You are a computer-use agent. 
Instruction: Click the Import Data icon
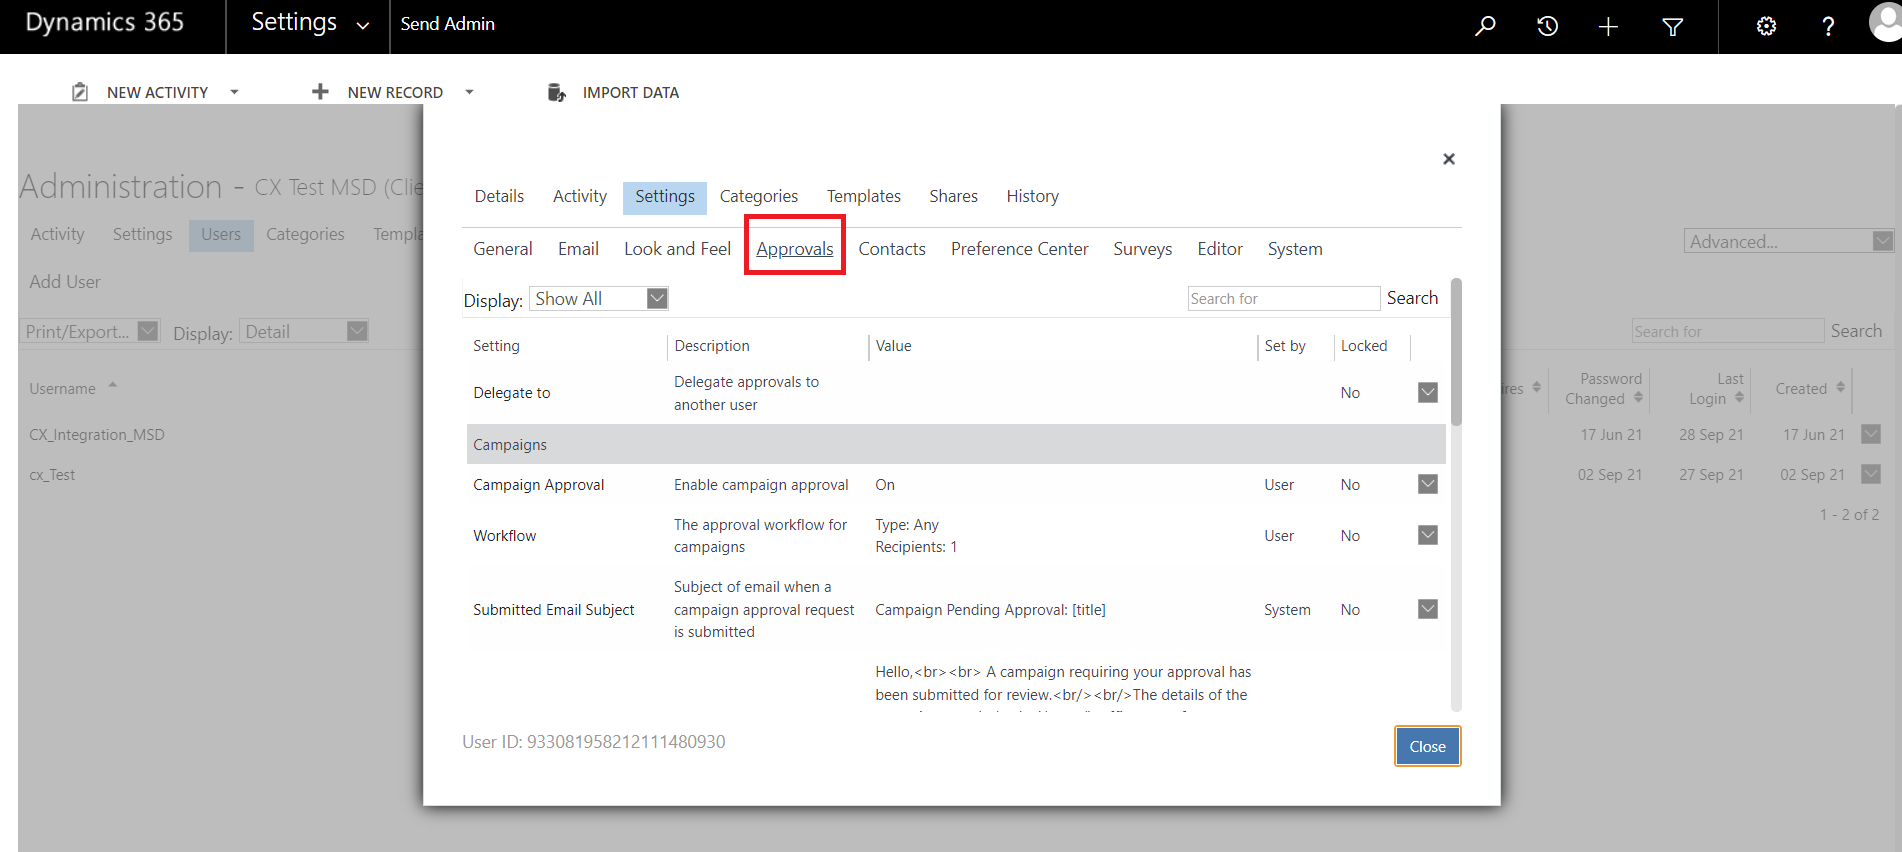point(557,92)
